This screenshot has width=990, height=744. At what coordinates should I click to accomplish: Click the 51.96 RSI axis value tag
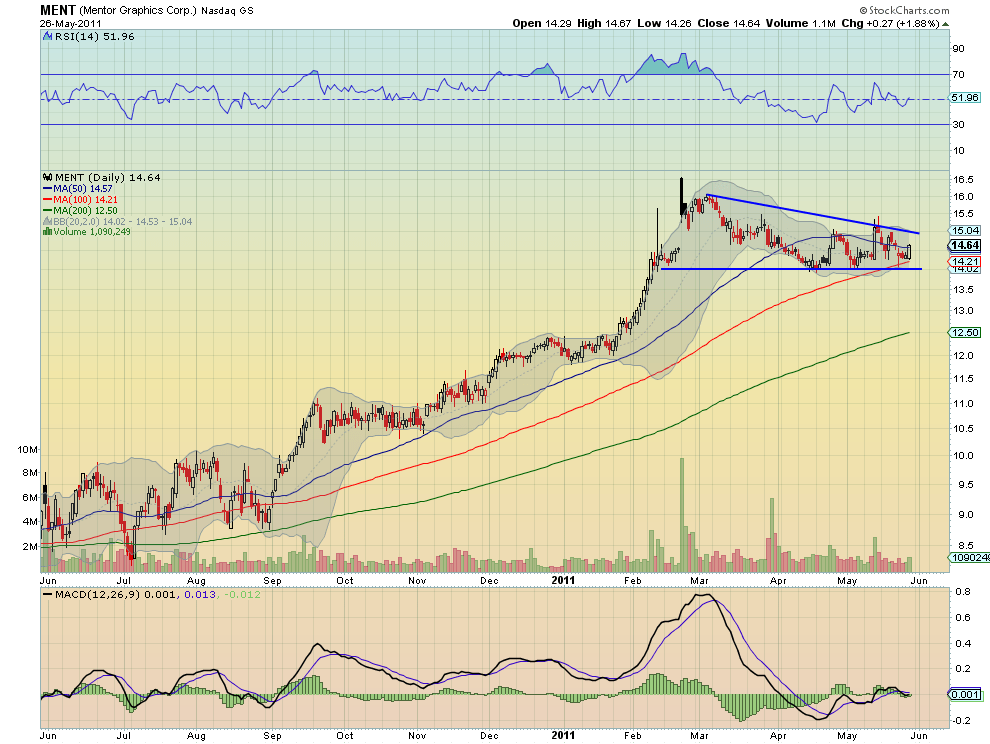point(964,97)
